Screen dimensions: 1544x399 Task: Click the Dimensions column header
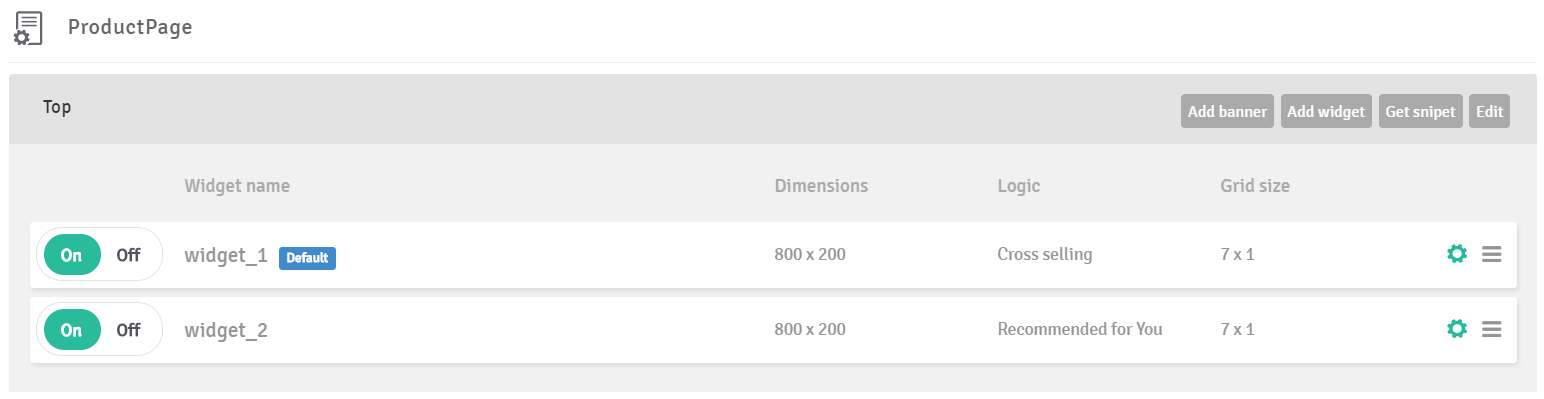(x=821, y=185)
